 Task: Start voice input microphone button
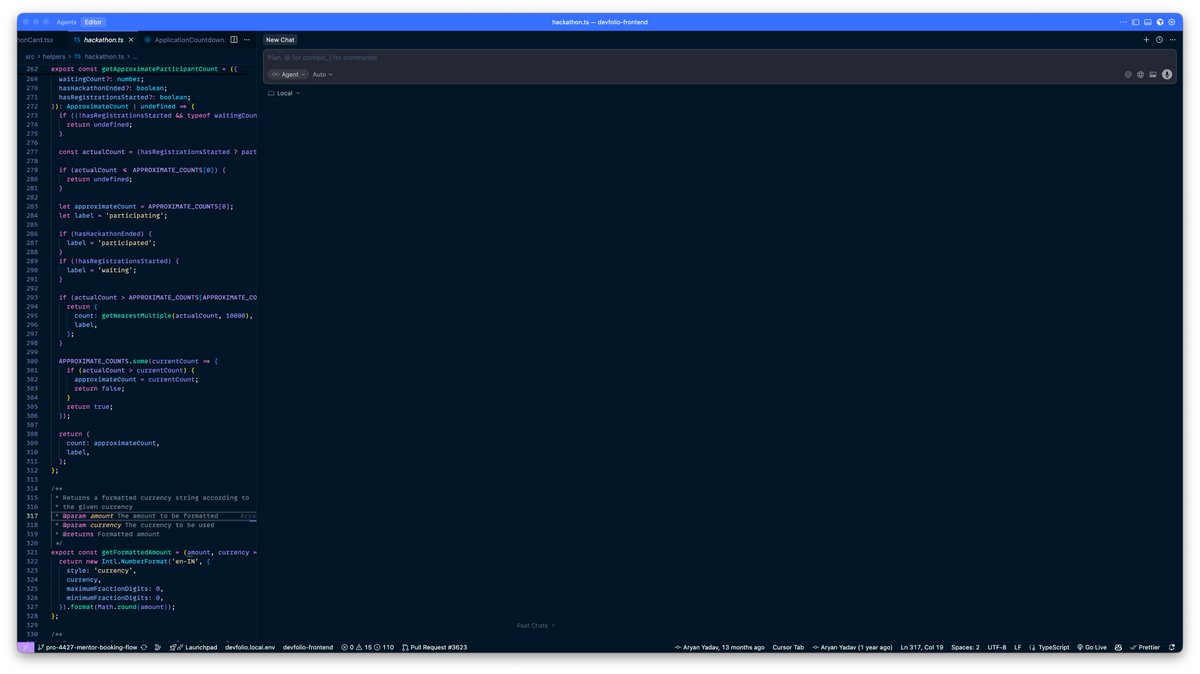(1167, 75)
